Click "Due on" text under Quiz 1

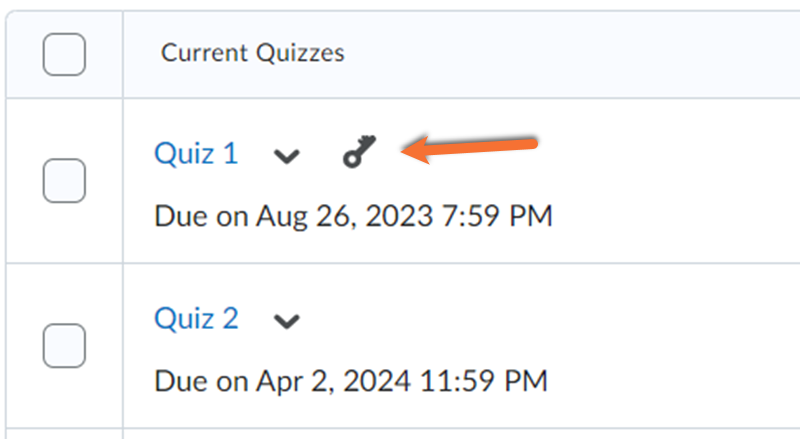(x=200, y=215)
